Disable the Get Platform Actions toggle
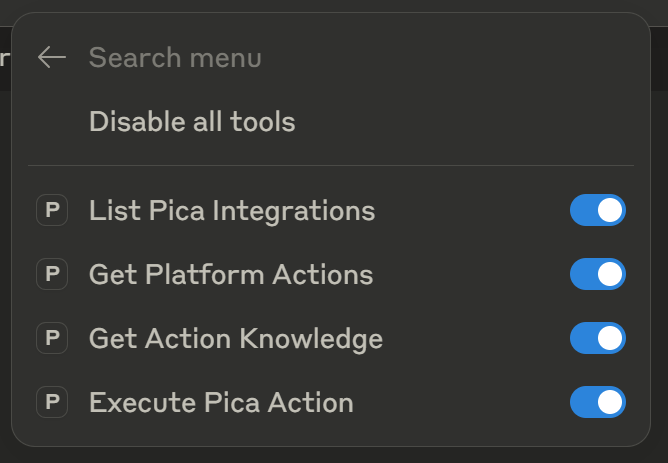 click(x=597, y=275)
